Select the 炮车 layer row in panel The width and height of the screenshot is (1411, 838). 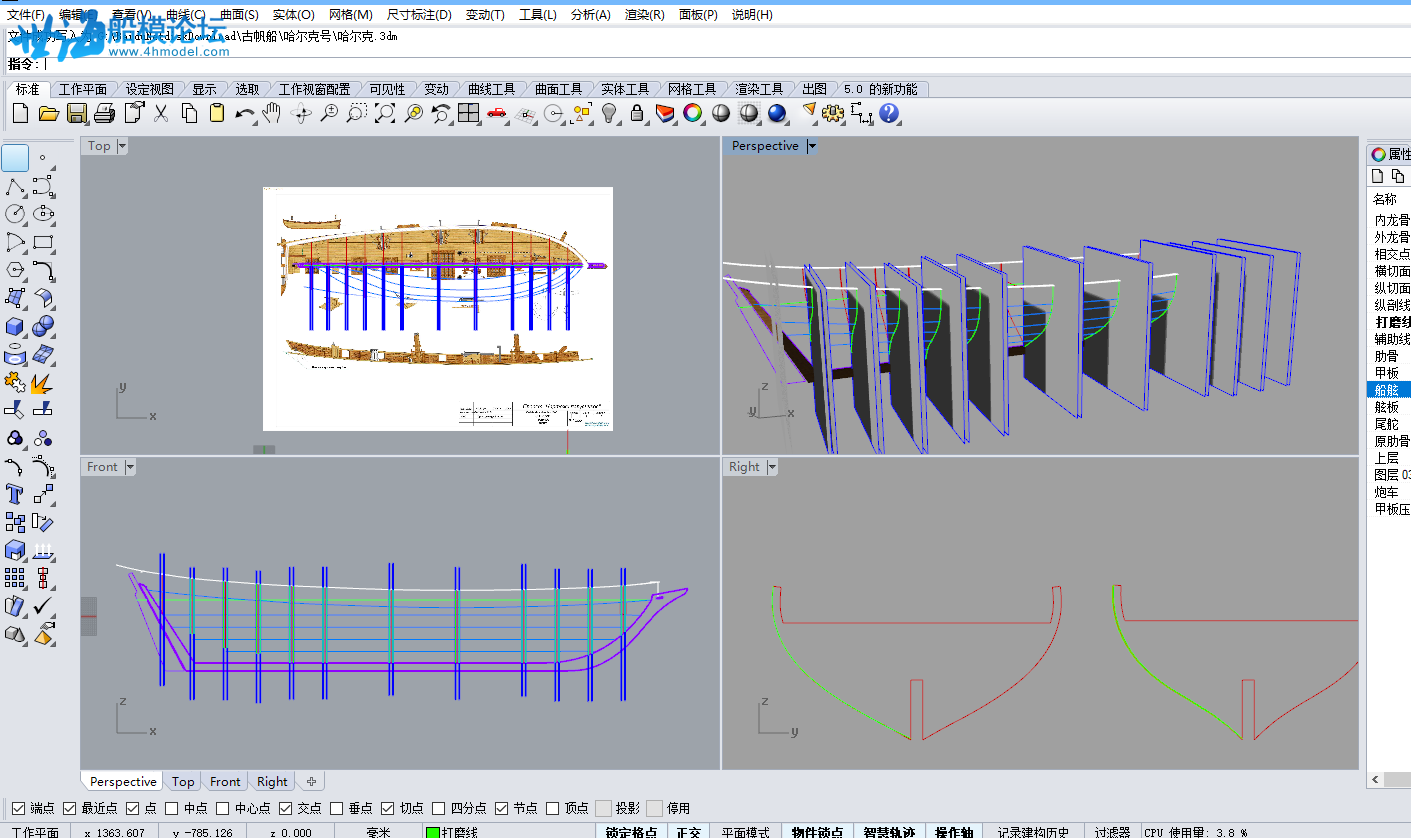(1389, 492)
